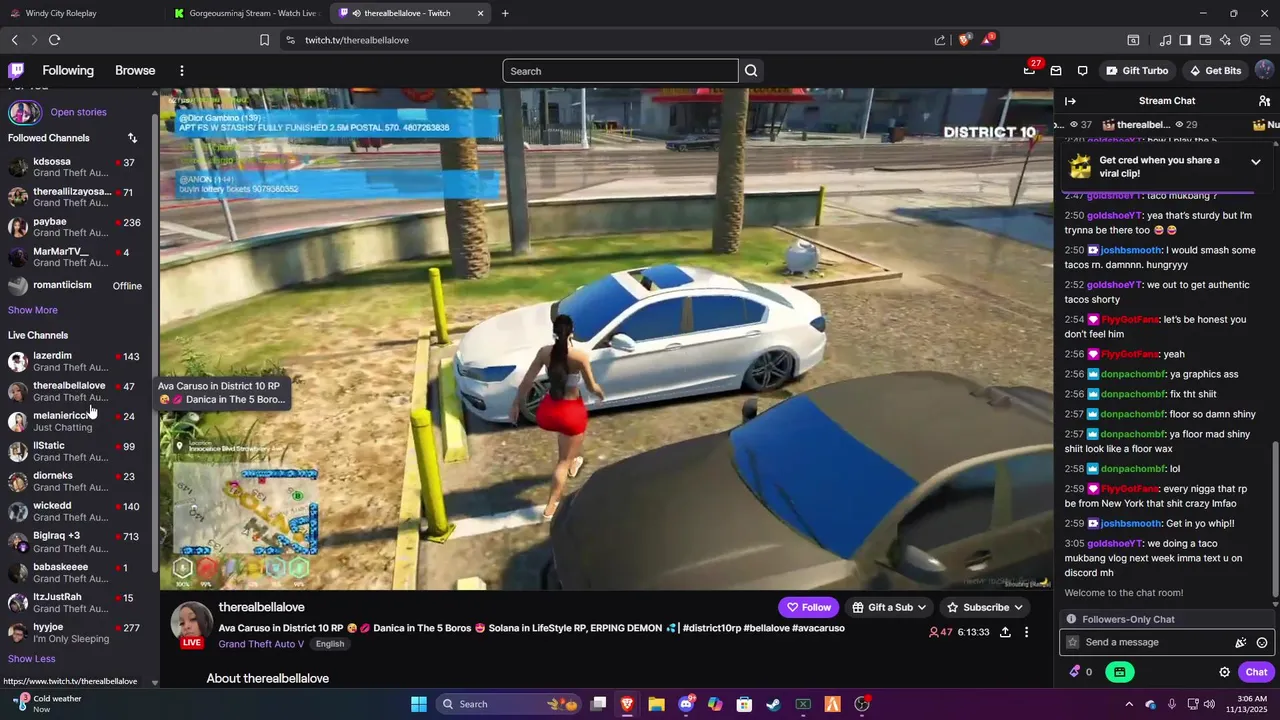Reload the current page
Image resolution: width=1280 pixels, height=720 pixels.
pyautogui.click(x=54, y=40)
